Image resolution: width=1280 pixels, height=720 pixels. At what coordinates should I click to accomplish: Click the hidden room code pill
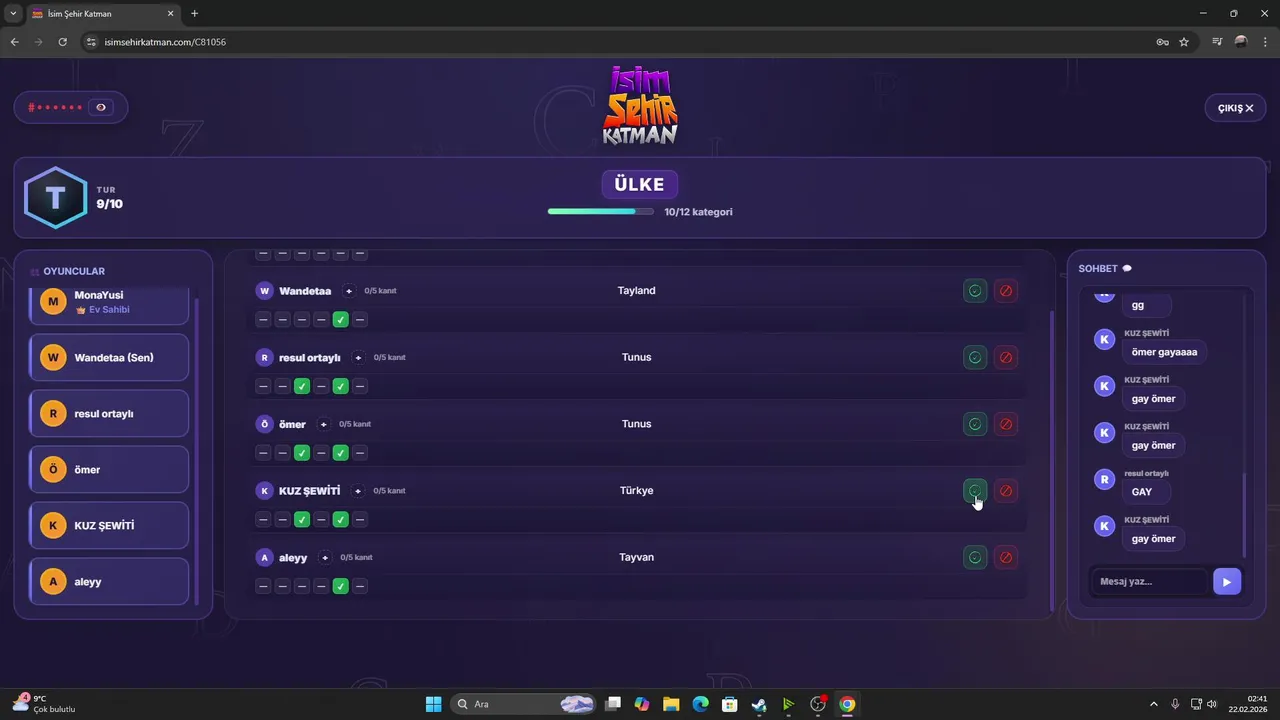71,107
